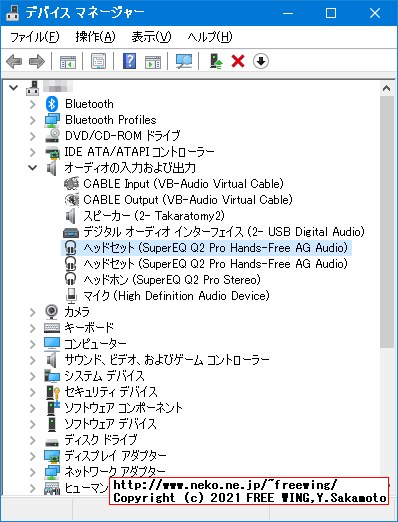Click the Forward arrow toolbar icon
398x522 pixels.
click(x=37, y=62)
